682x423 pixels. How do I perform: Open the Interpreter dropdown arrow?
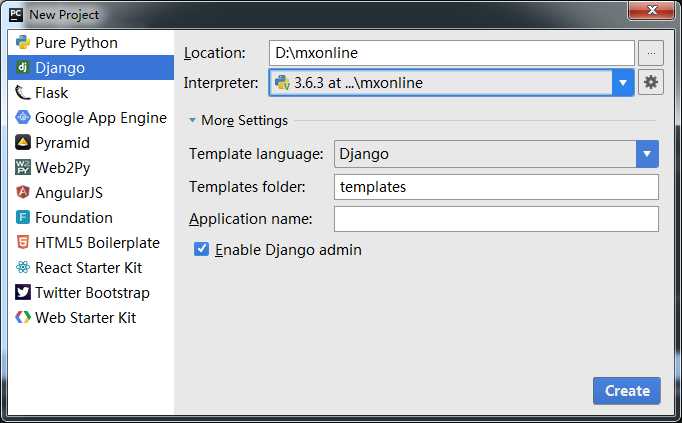[623, 83]
